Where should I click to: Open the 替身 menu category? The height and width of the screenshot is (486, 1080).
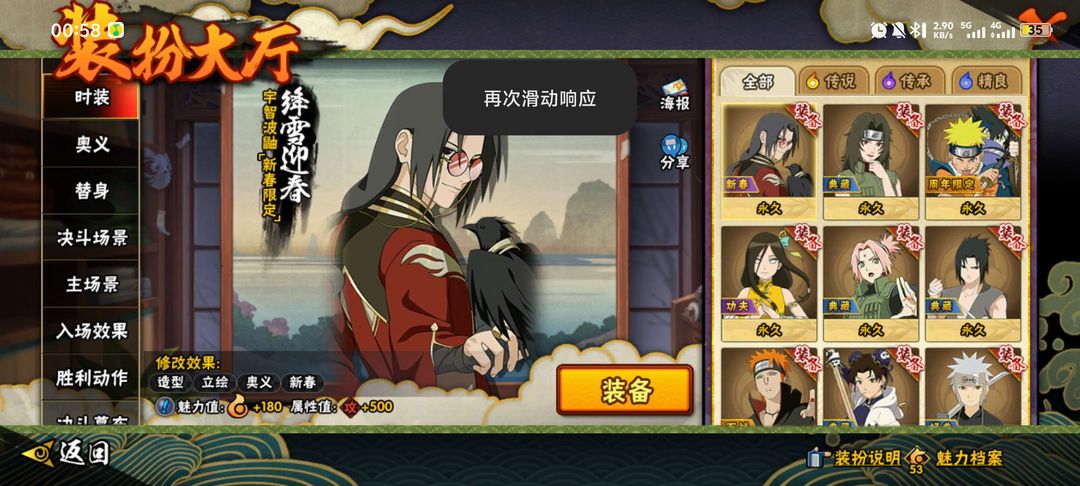[x=92, y=191]
